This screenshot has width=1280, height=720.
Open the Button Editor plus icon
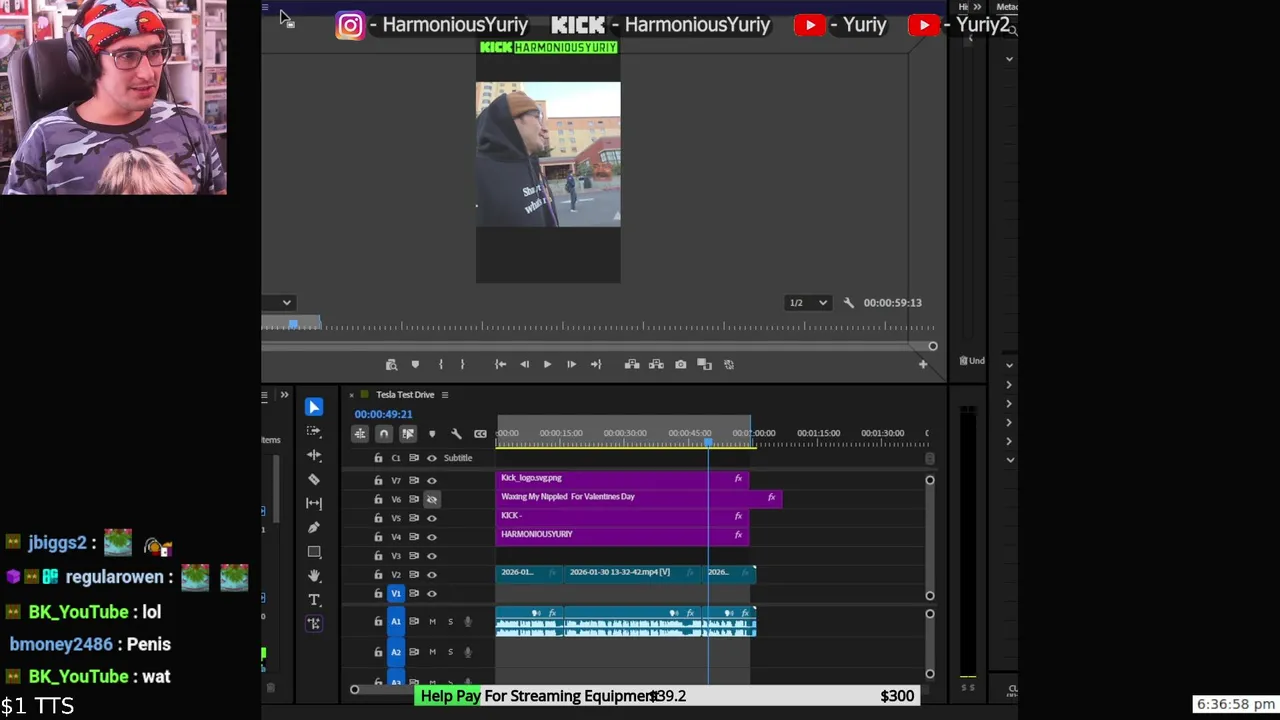coord(923,364)
